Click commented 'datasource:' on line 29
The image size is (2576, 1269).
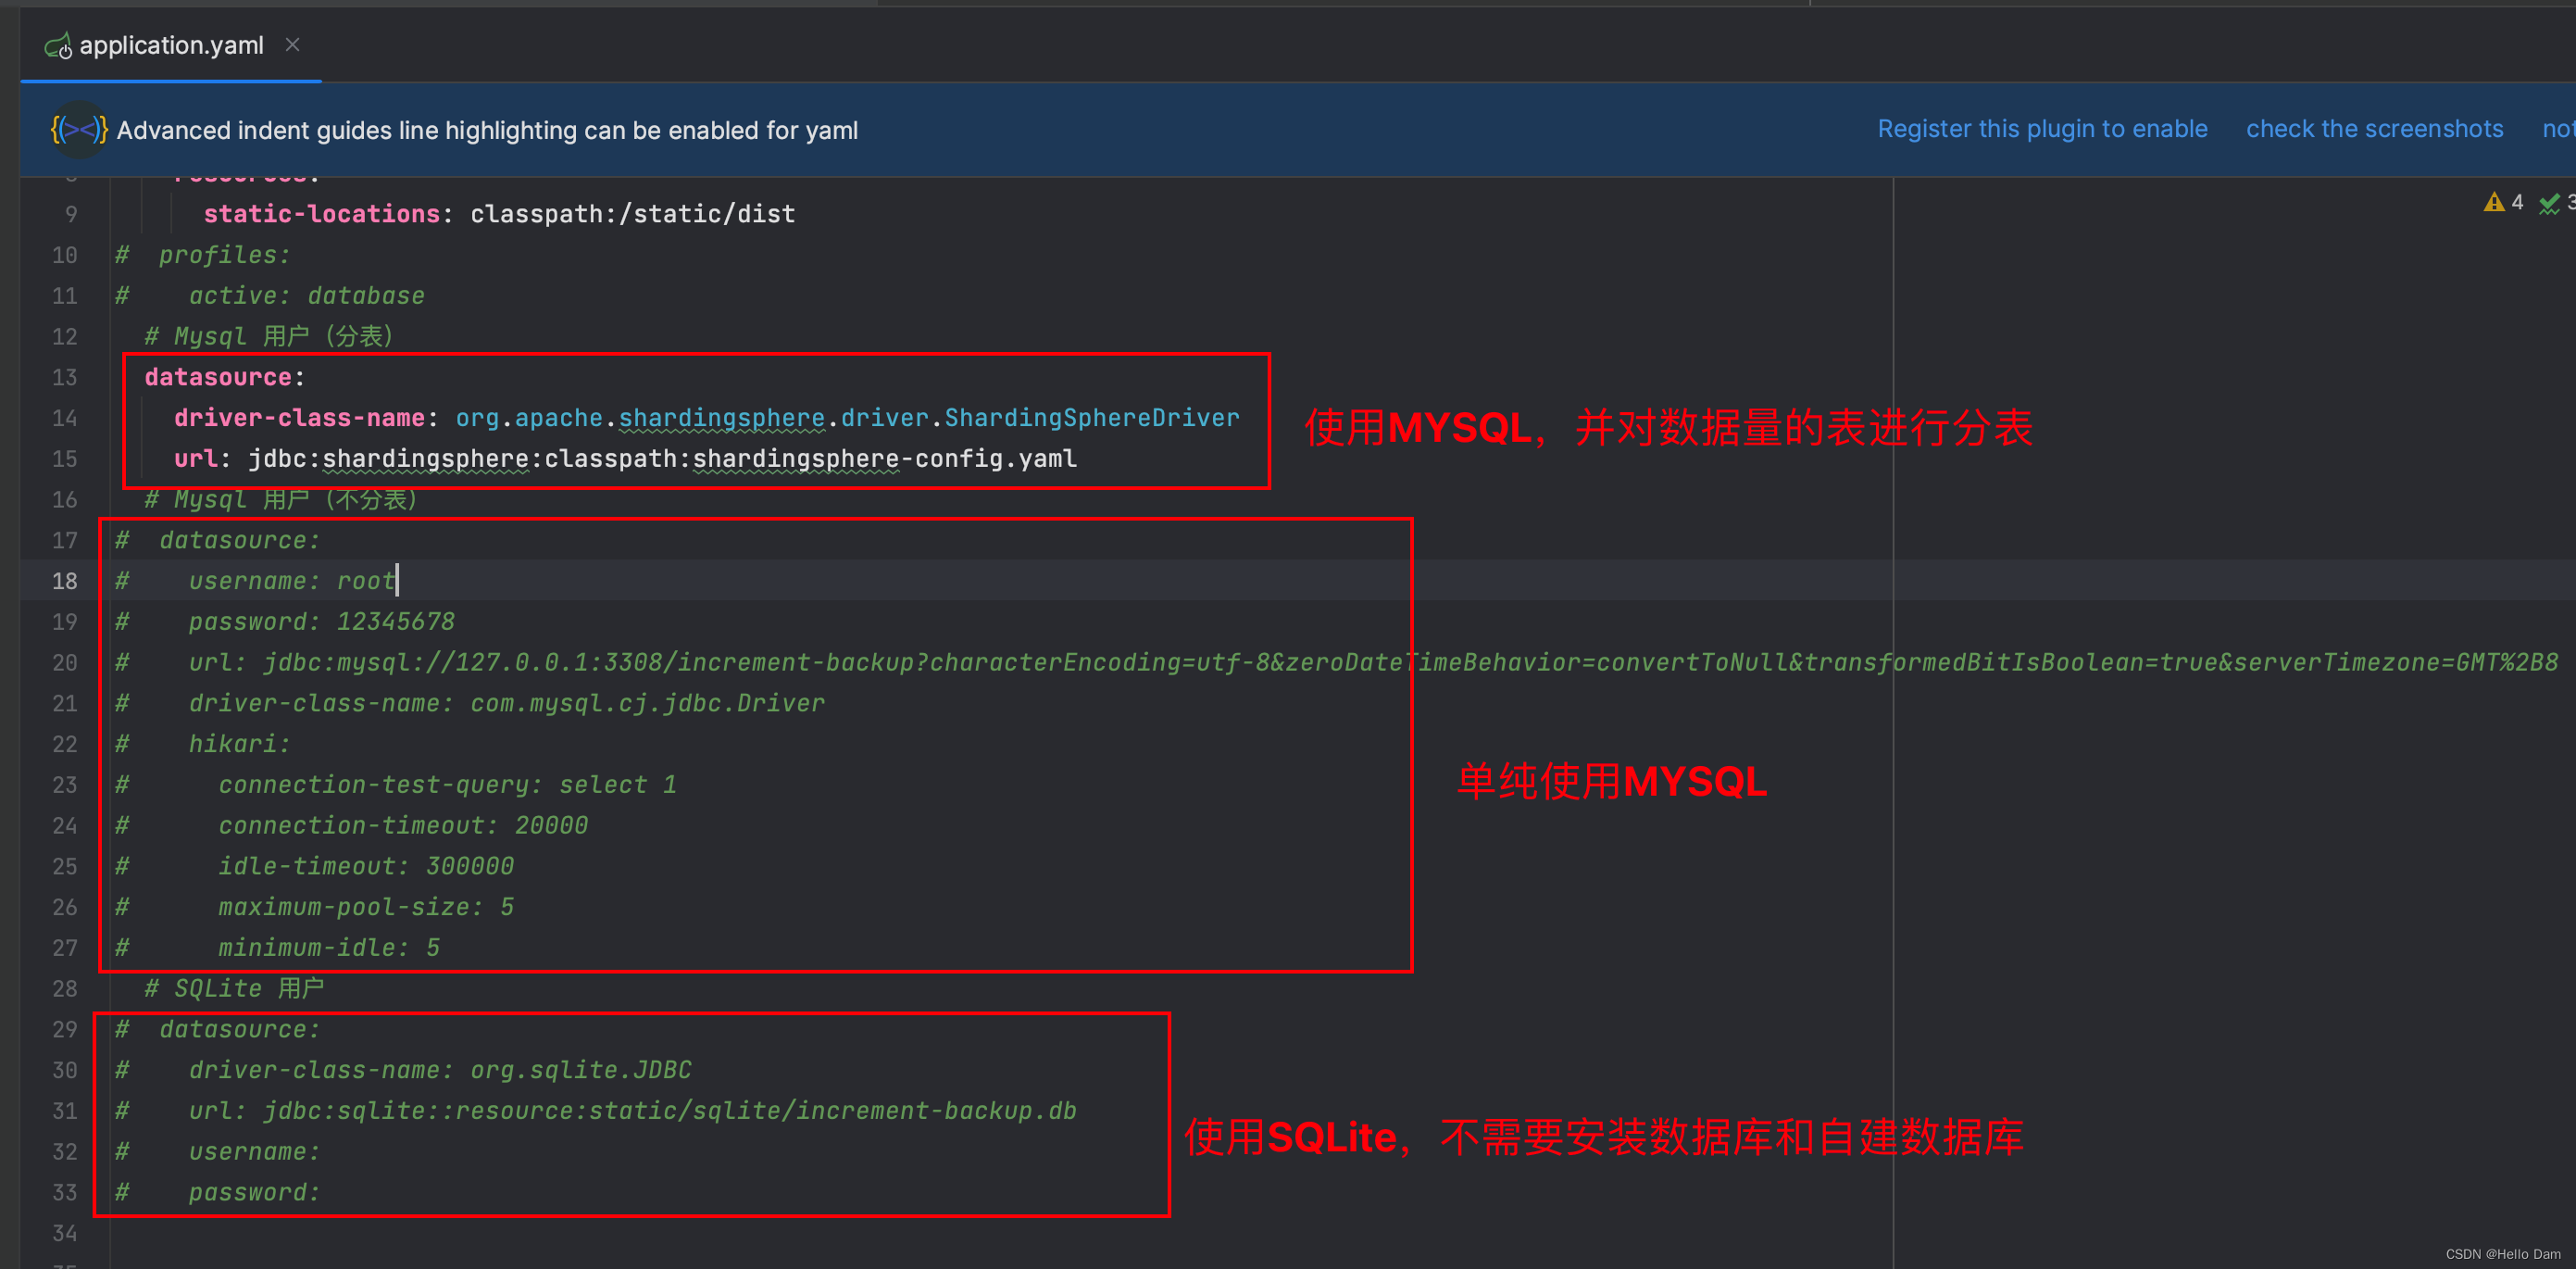[x=239, y=1030]
